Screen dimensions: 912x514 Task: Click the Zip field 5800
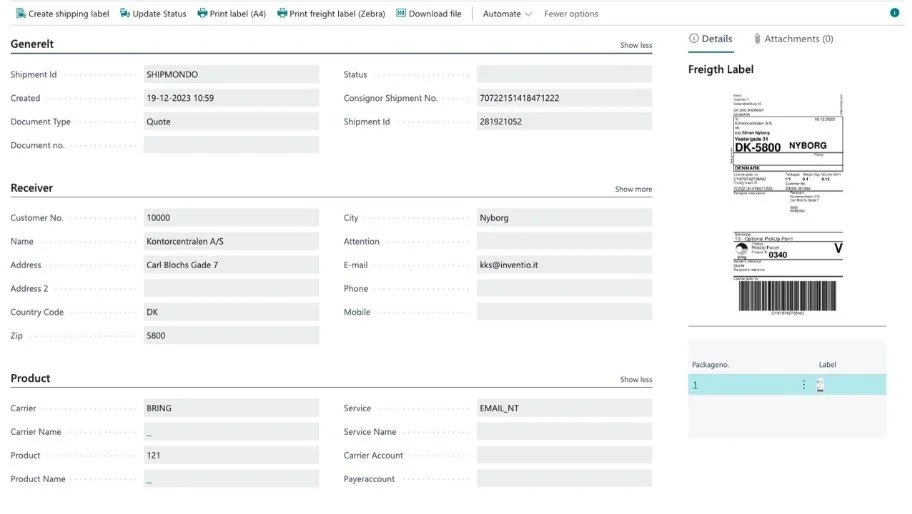click(231, 335)
